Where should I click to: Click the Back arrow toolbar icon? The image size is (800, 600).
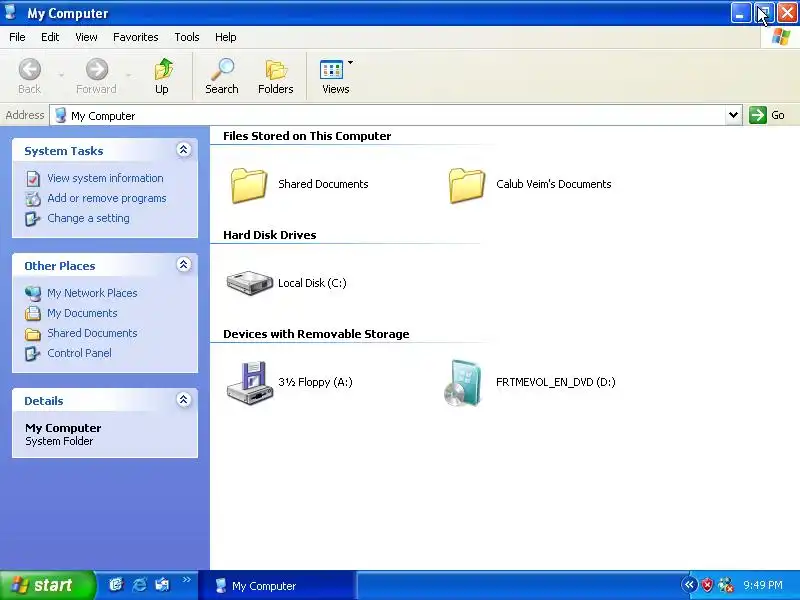[30, 69]
